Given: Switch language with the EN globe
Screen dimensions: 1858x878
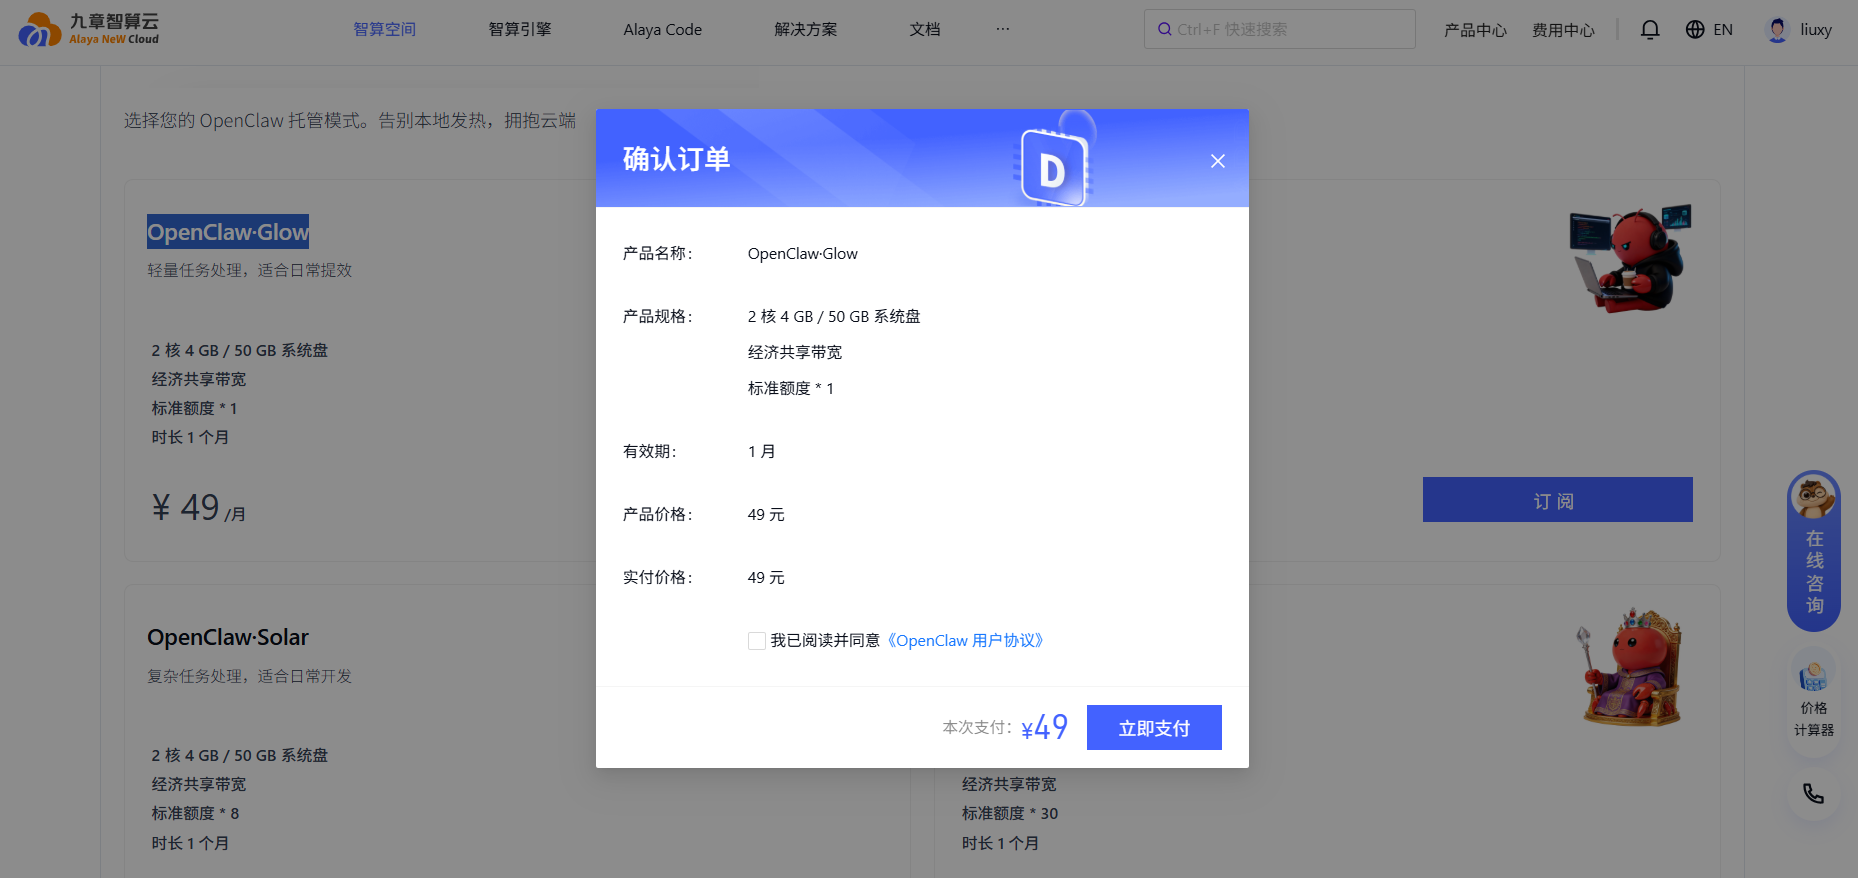Looking at the screenshot, I should pos(1709,30).
